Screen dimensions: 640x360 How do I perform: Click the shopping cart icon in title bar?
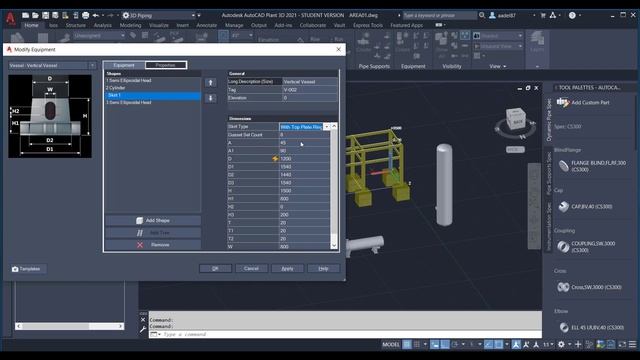543,16
